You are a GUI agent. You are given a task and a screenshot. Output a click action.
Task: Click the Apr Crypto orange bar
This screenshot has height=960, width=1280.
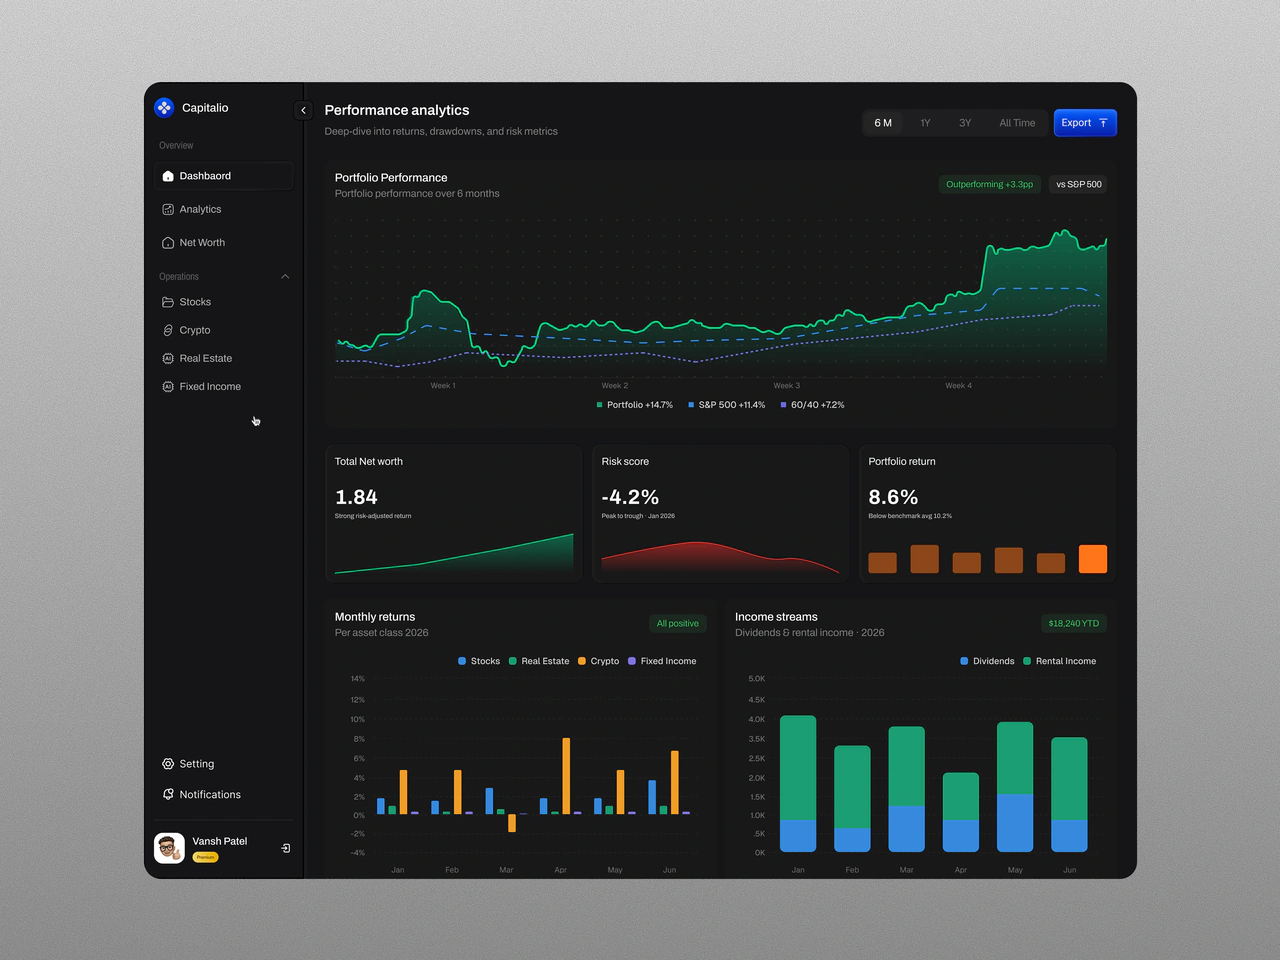click(x=567, y=776)
